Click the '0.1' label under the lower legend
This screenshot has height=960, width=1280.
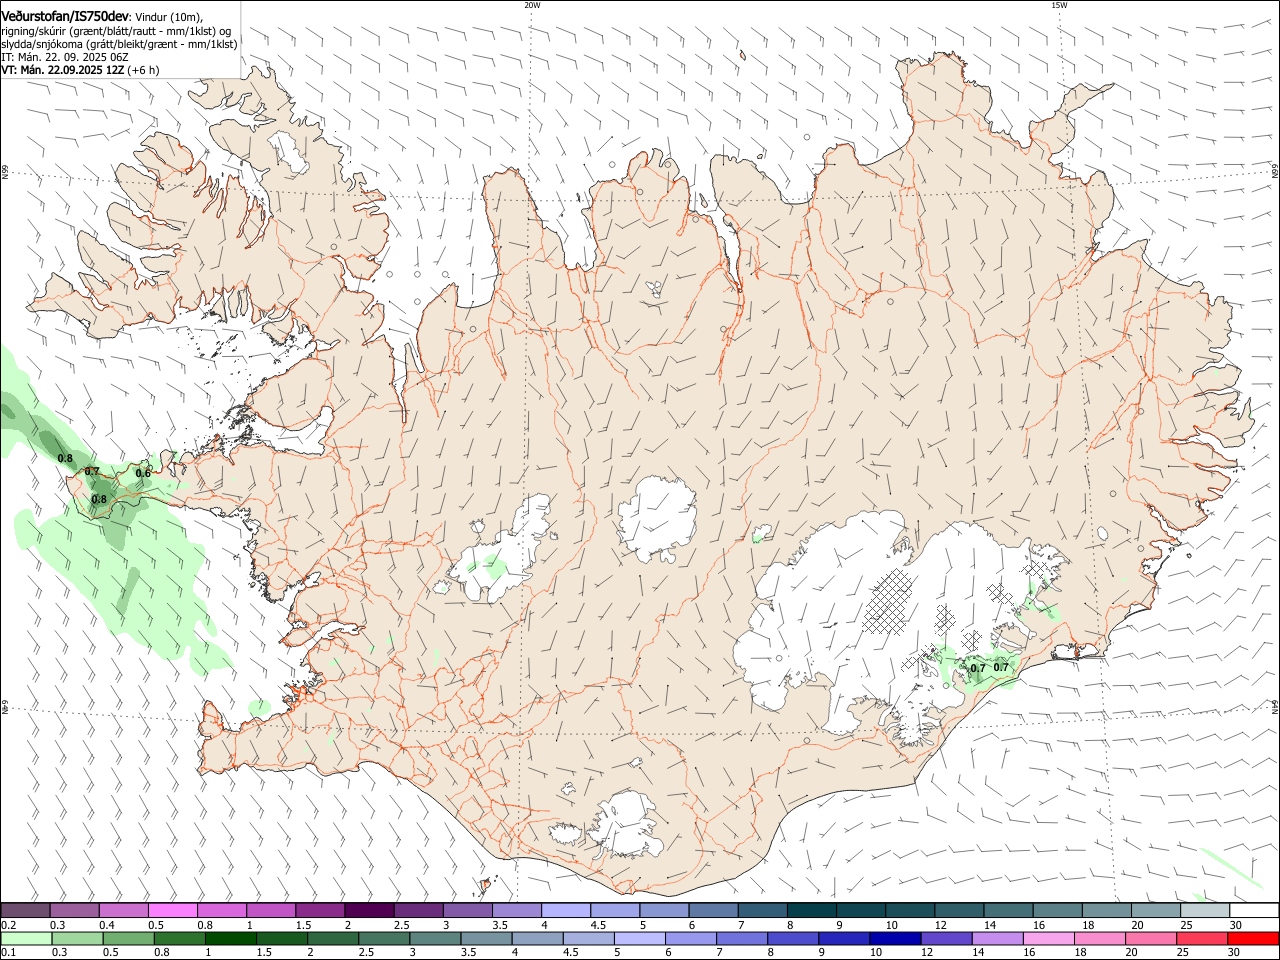(x=8, y=952)
